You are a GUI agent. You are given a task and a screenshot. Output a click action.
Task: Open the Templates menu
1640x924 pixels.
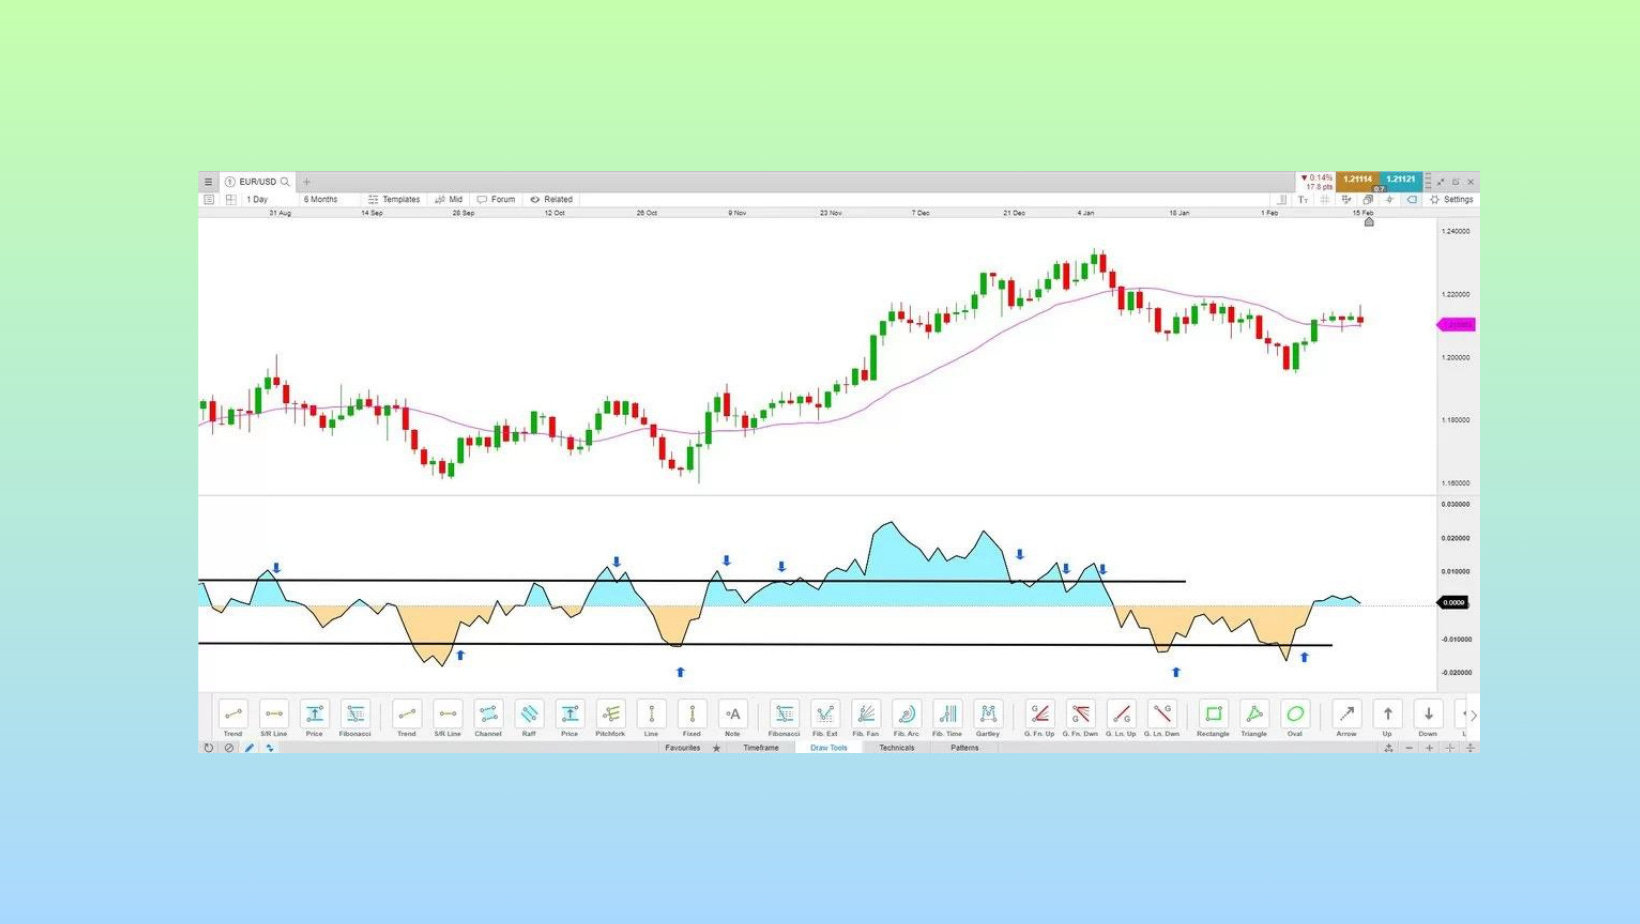pyautogui.click(x=394, y=200)
